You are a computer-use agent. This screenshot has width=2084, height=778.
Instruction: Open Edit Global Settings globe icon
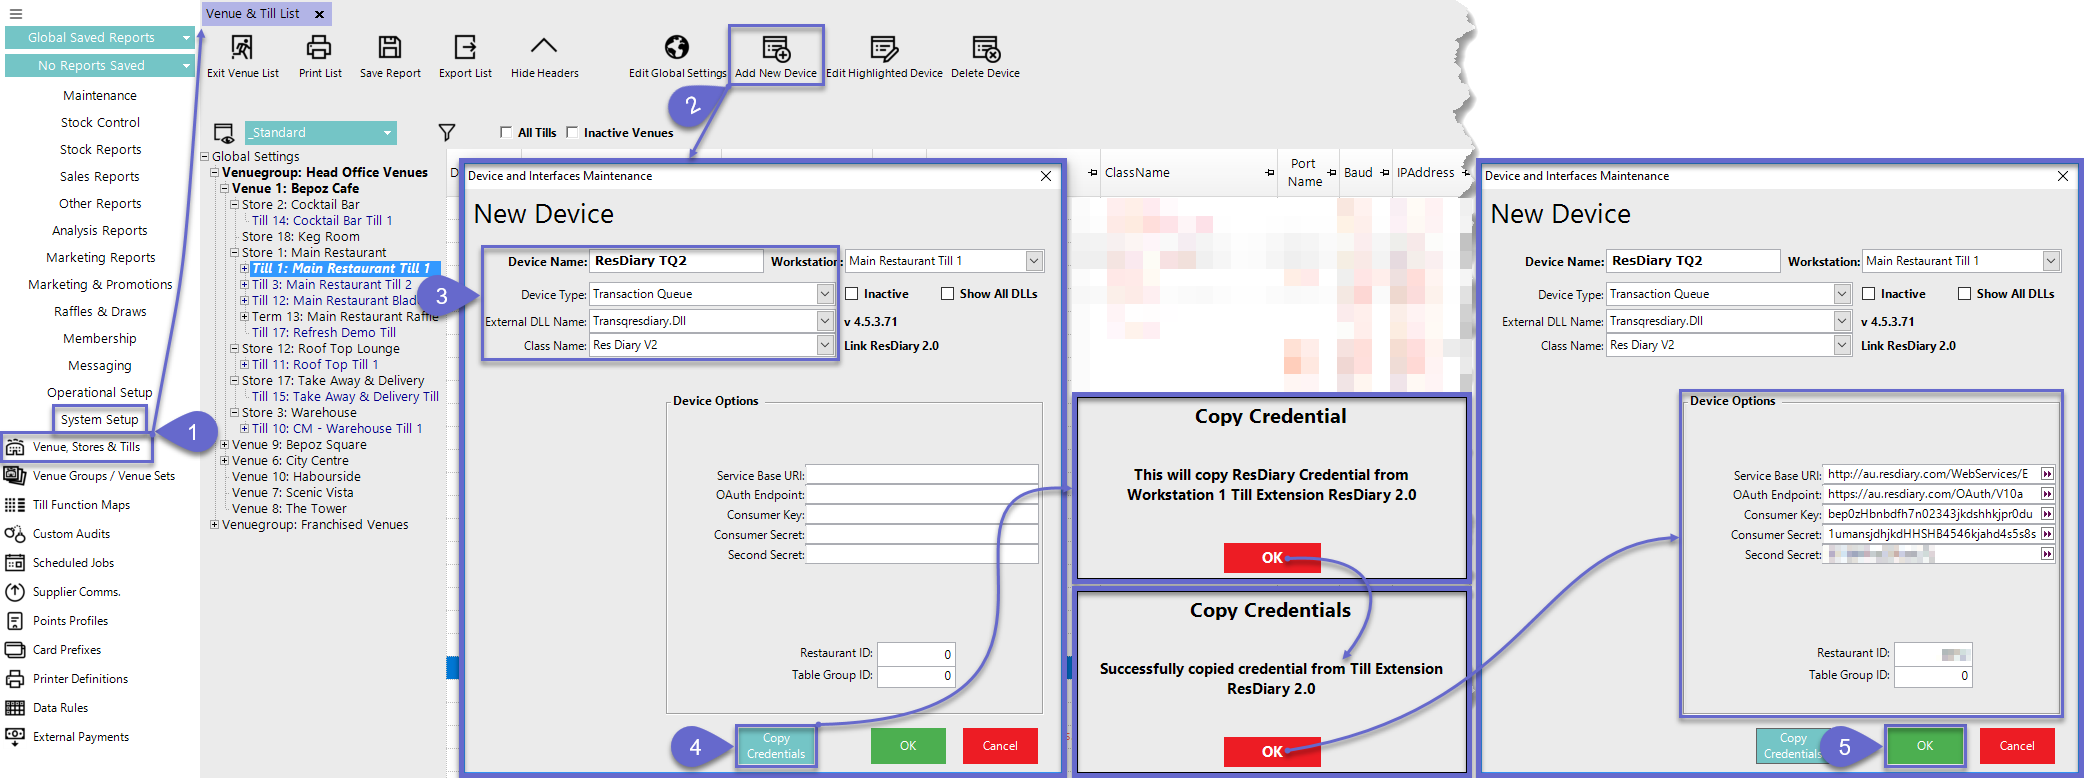(677, 47)
